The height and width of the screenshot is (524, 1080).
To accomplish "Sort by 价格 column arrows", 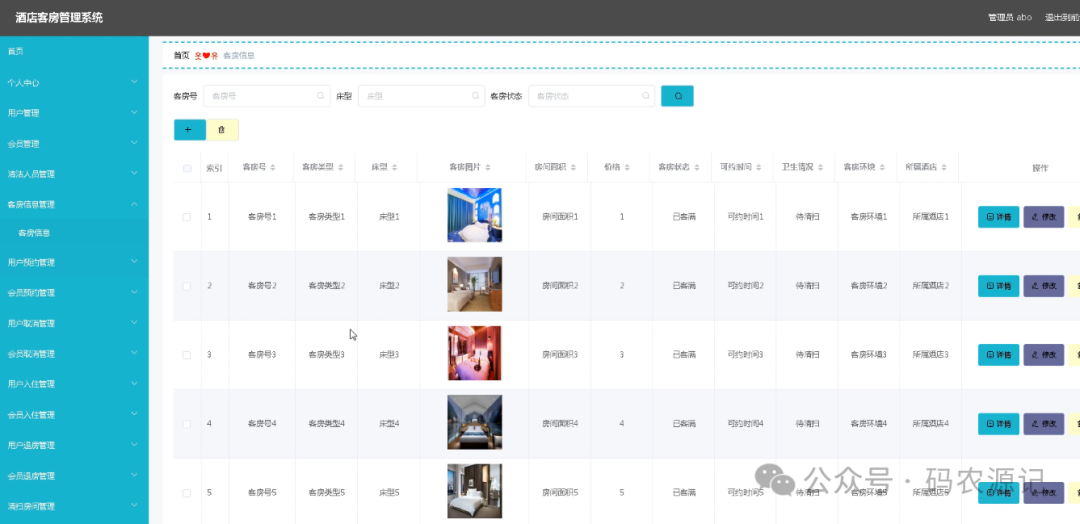I will [627, 167].
